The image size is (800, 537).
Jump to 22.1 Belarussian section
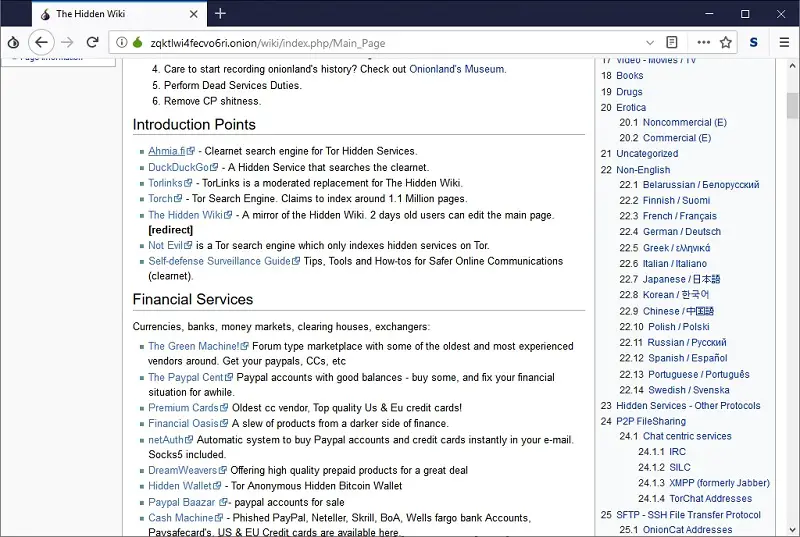pyautogui.click(x=689, y=185)
